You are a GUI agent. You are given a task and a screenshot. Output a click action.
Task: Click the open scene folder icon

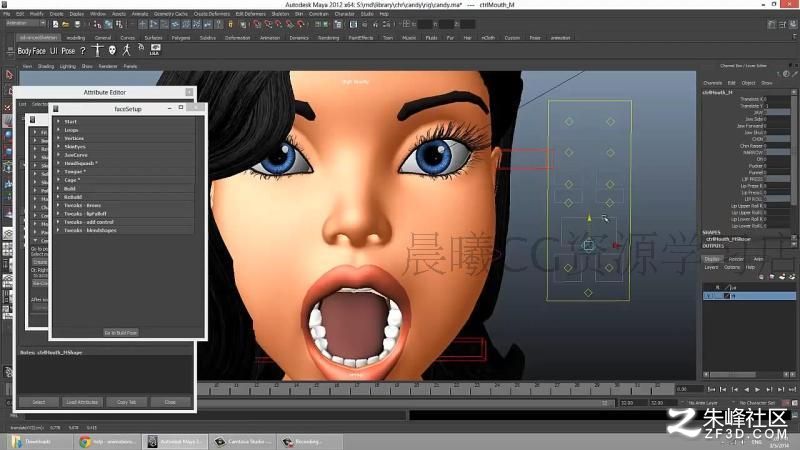(66, 24)
